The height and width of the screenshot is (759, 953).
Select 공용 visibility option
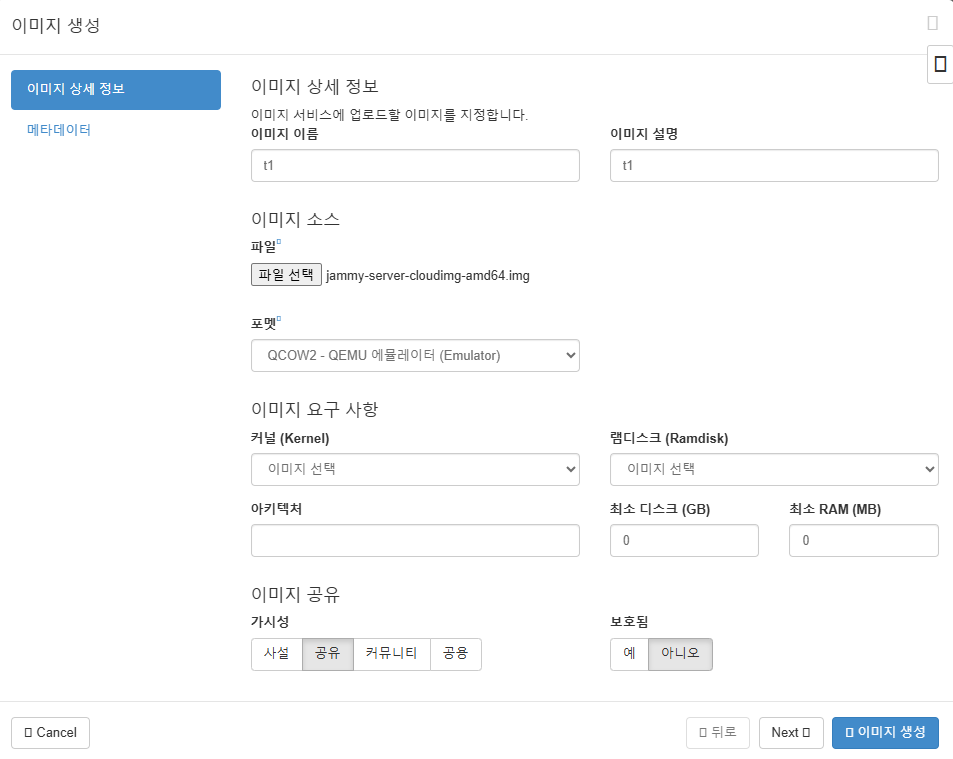(456, 654)
